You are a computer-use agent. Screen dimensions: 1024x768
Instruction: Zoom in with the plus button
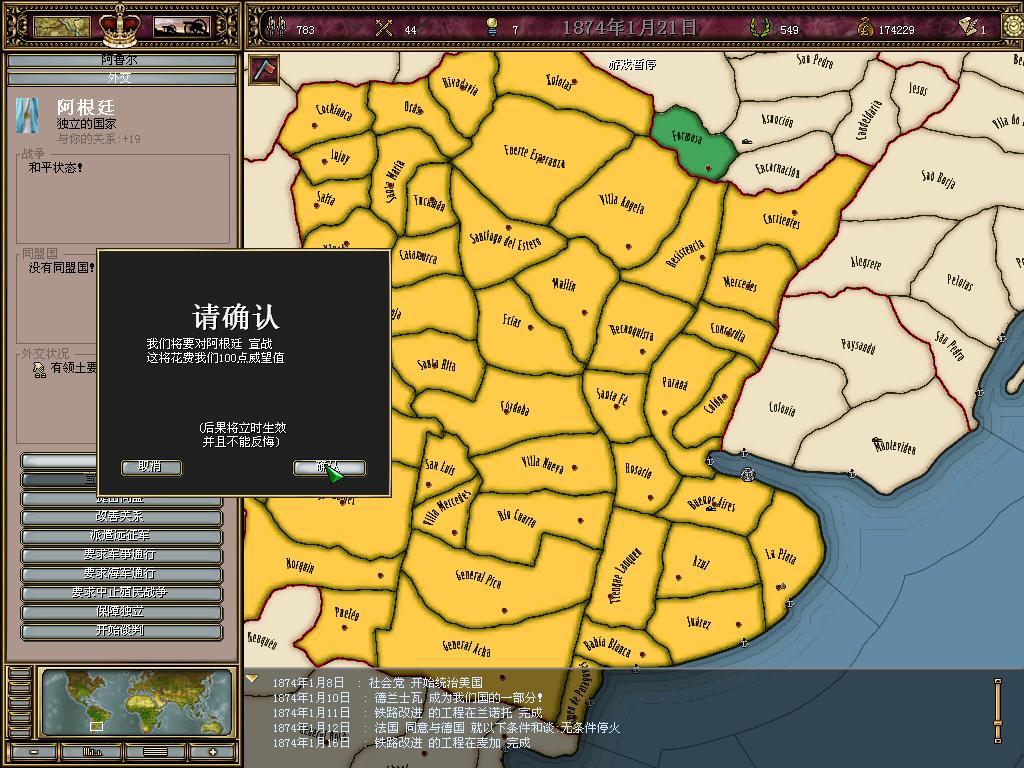pyautogui.click(x=212, y=752)
